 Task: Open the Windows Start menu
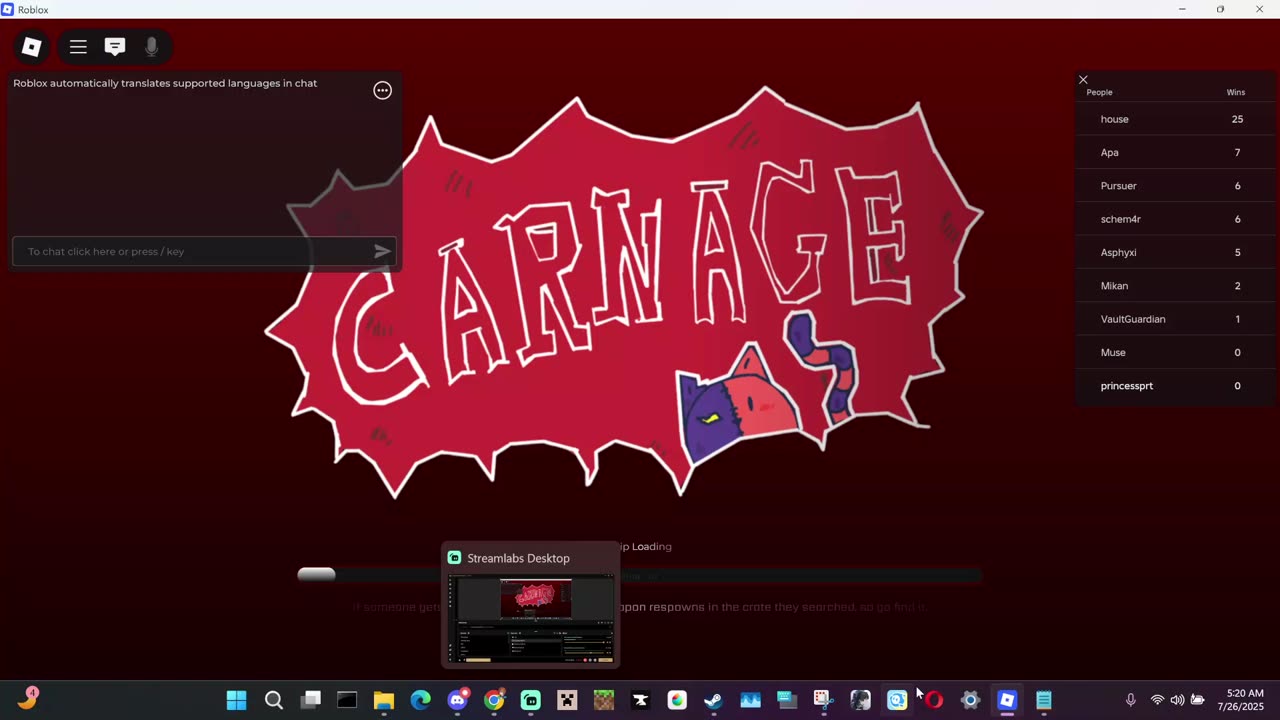coord(236,700)
